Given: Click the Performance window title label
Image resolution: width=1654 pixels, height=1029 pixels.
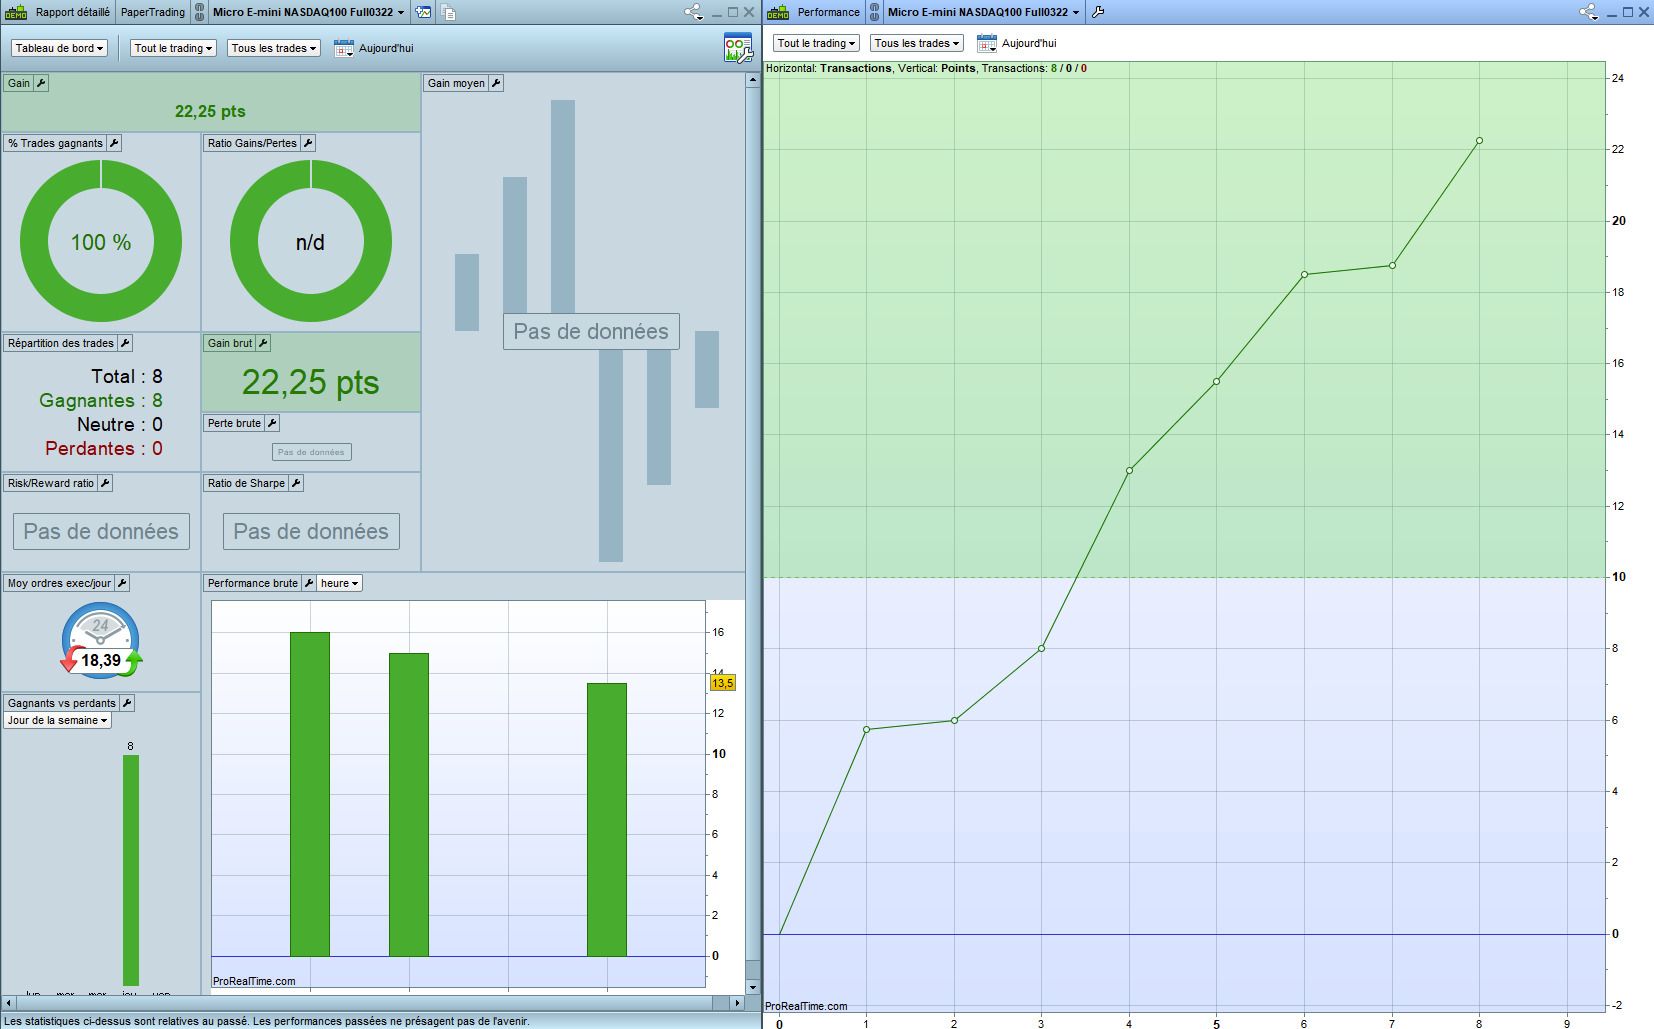Looking at the screenshot, I should pos(829,12).
